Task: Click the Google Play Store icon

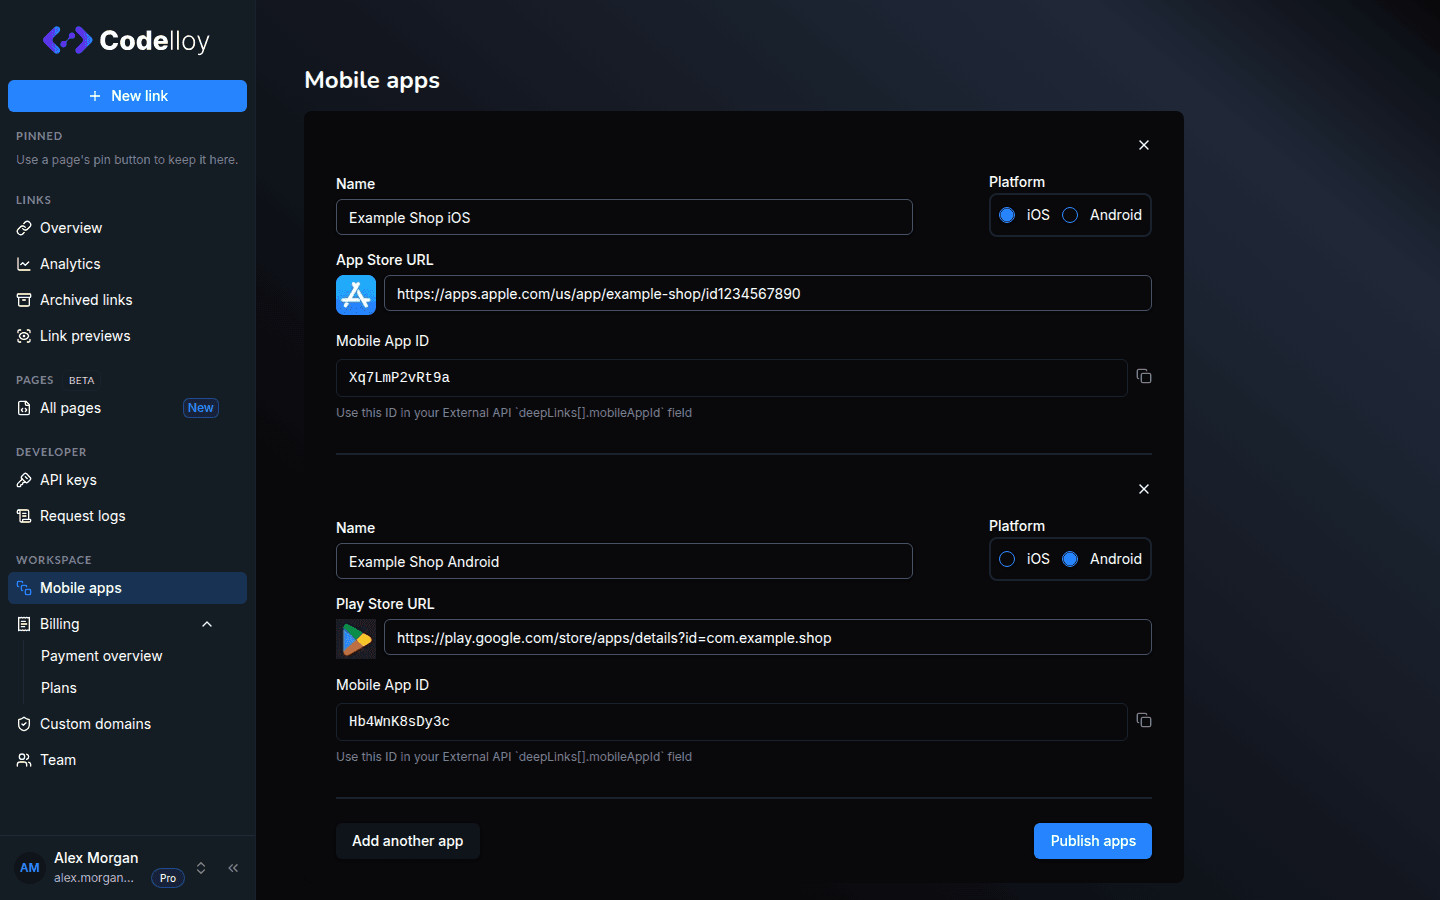Action: (356, 639)
